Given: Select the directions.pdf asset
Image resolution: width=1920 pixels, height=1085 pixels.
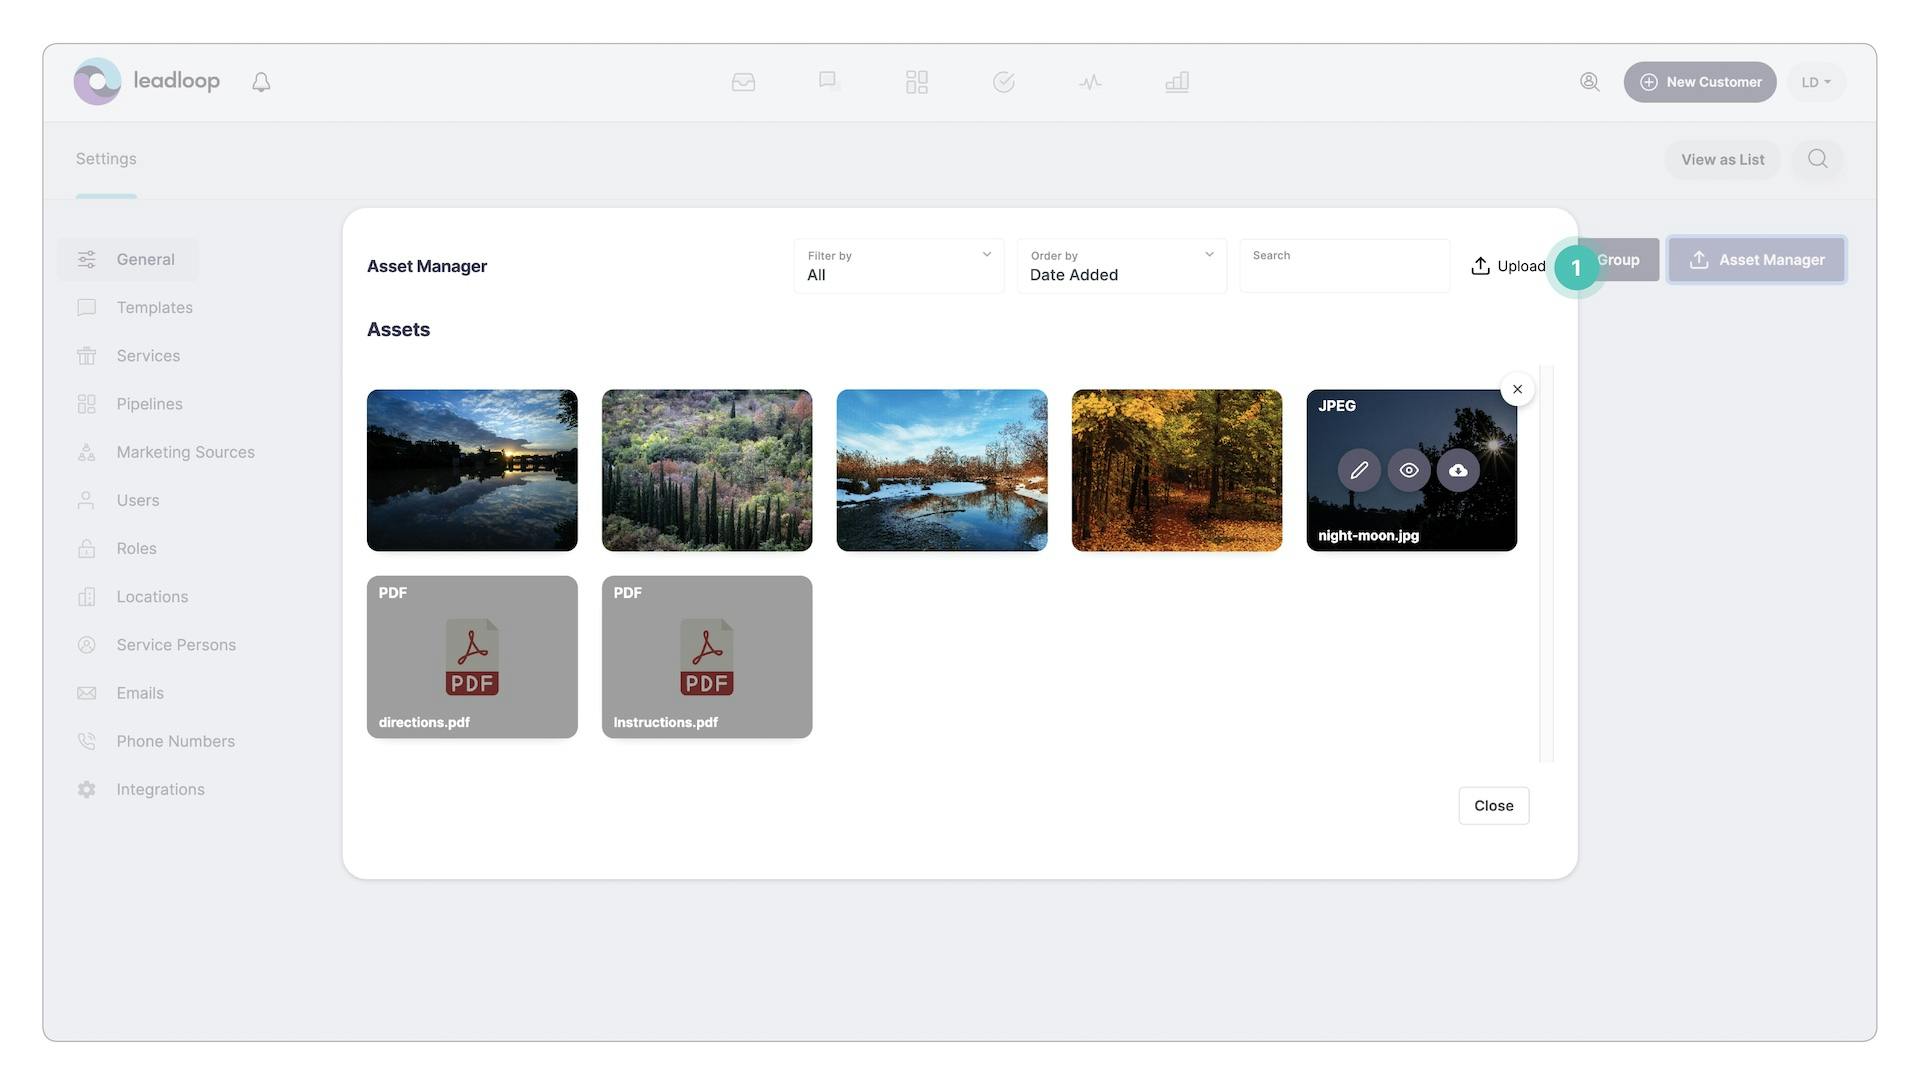Looking at the screenshot, I should coord(472,657).
